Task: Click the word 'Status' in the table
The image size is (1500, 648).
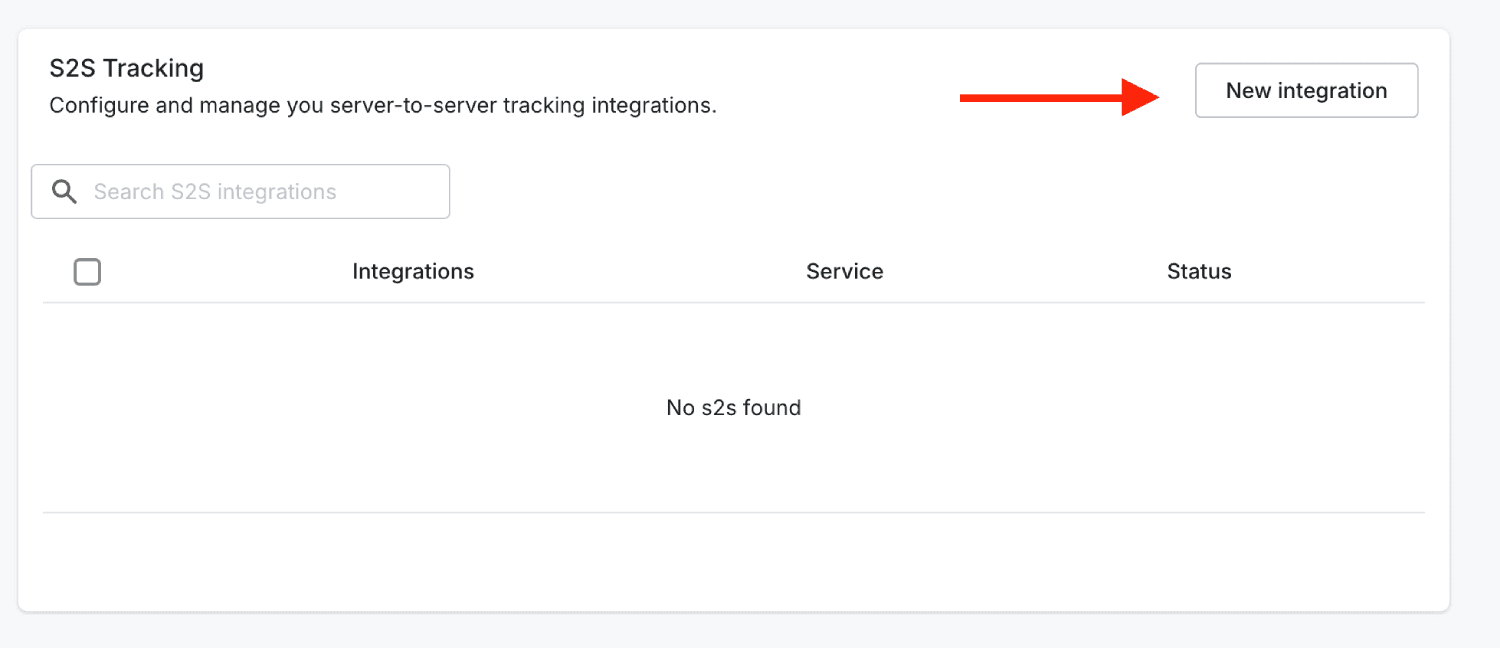Action: pyautogui.click(x=1199, y=271)
